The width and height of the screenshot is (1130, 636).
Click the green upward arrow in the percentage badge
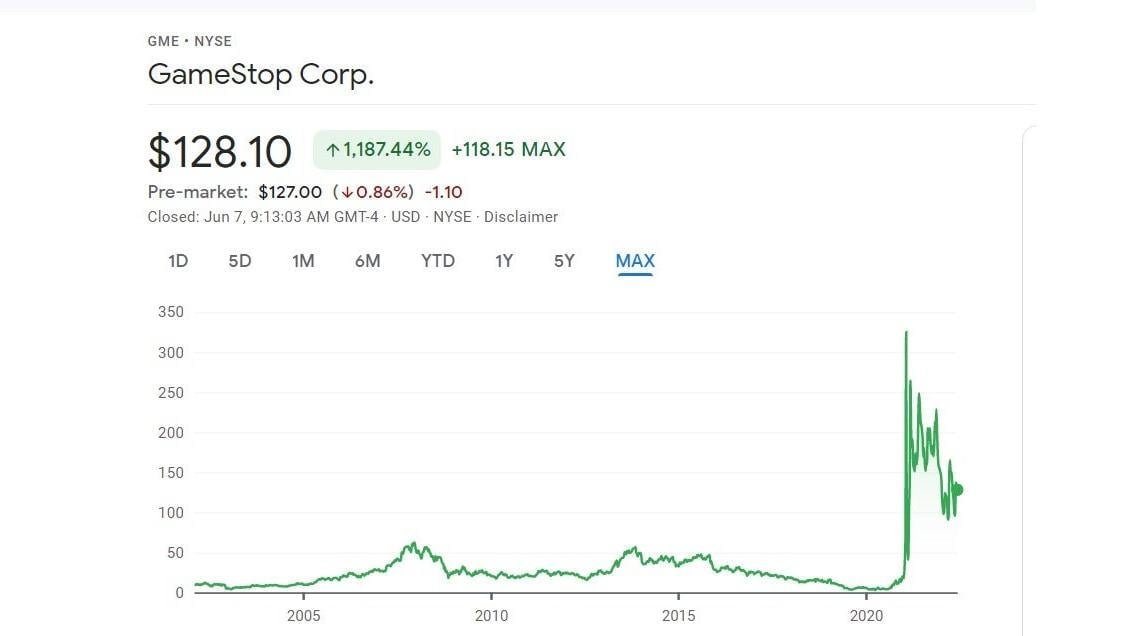(x=332, y=149)
